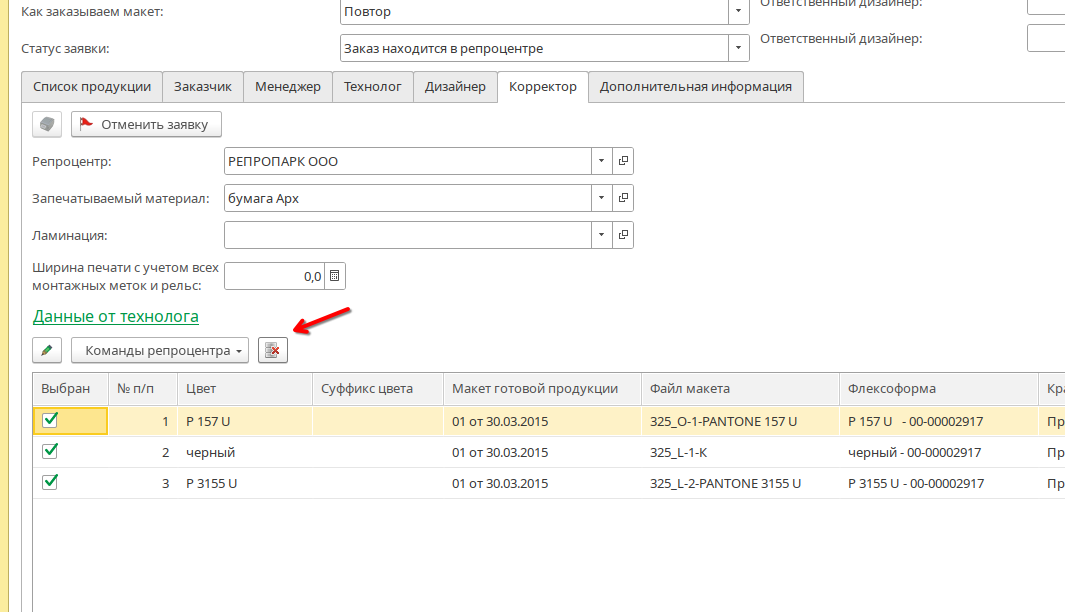Click the gray eraser icon above Репроцентр
The width and height of the screenshot is (1065, 612).
[47, 124]
